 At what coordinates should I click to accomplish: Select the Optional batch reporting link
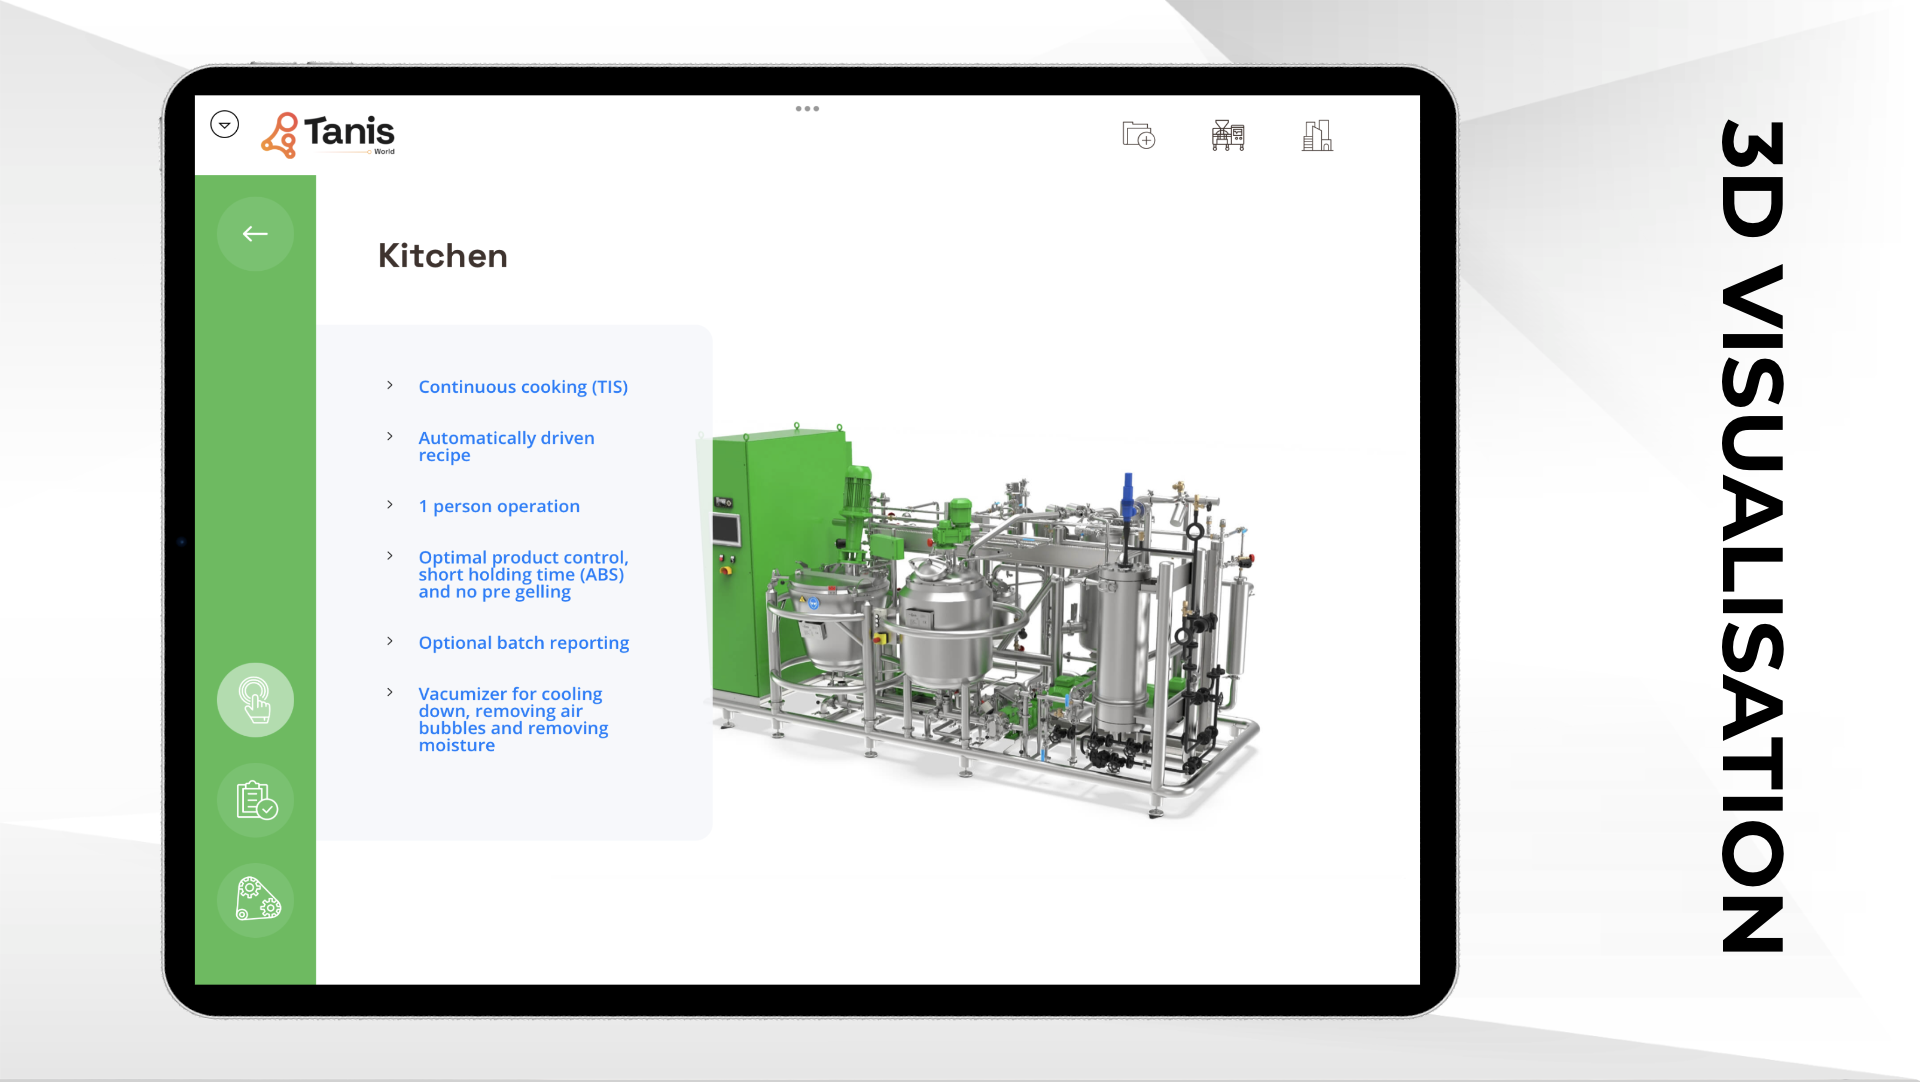pos(523,643)
